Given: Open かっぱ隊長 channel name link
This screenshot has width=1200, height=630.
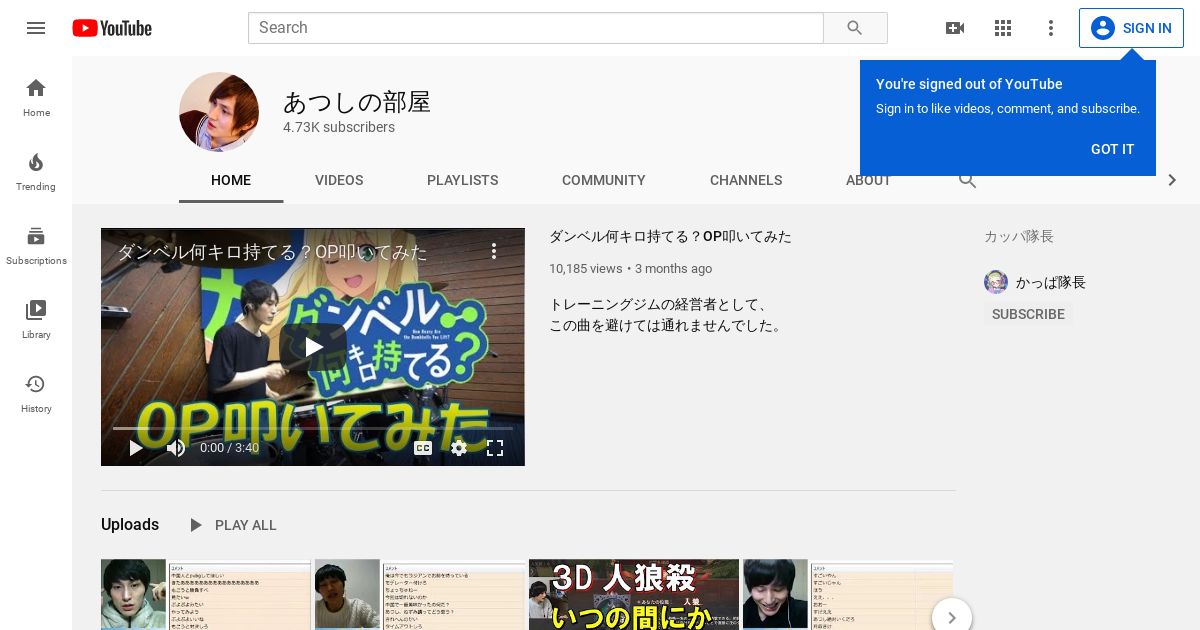Looking at the screenshot, I should coord(1051,283).
